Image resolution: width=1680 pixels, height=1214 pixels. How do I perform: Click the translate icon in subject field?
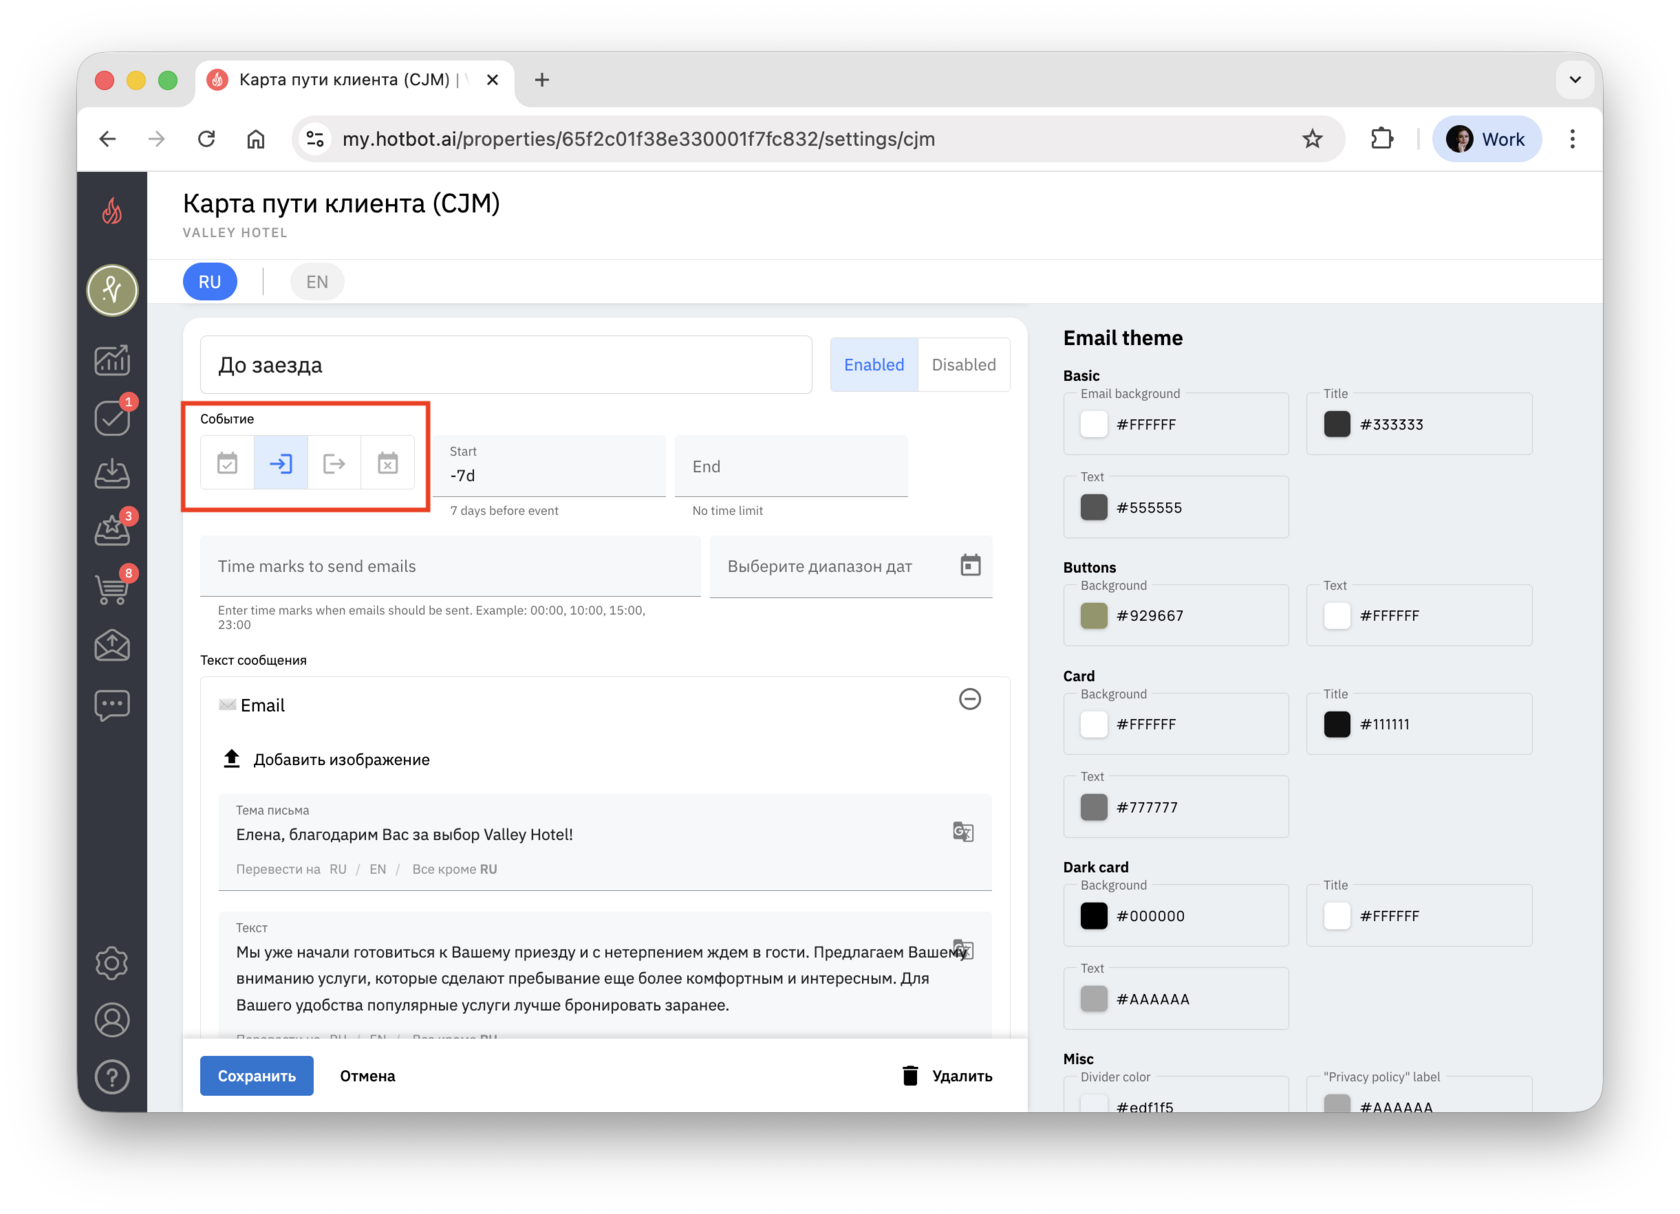(x=963, y=832)
